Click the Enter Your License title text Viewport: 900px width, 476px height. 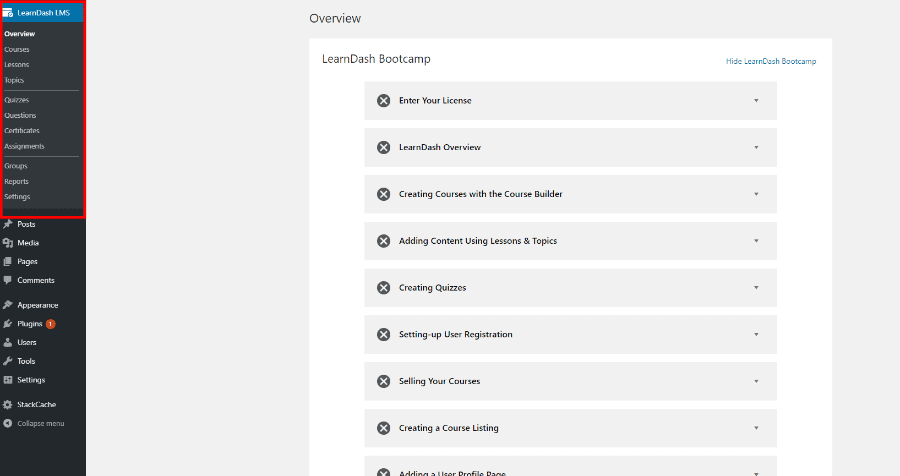coord(435,100)
